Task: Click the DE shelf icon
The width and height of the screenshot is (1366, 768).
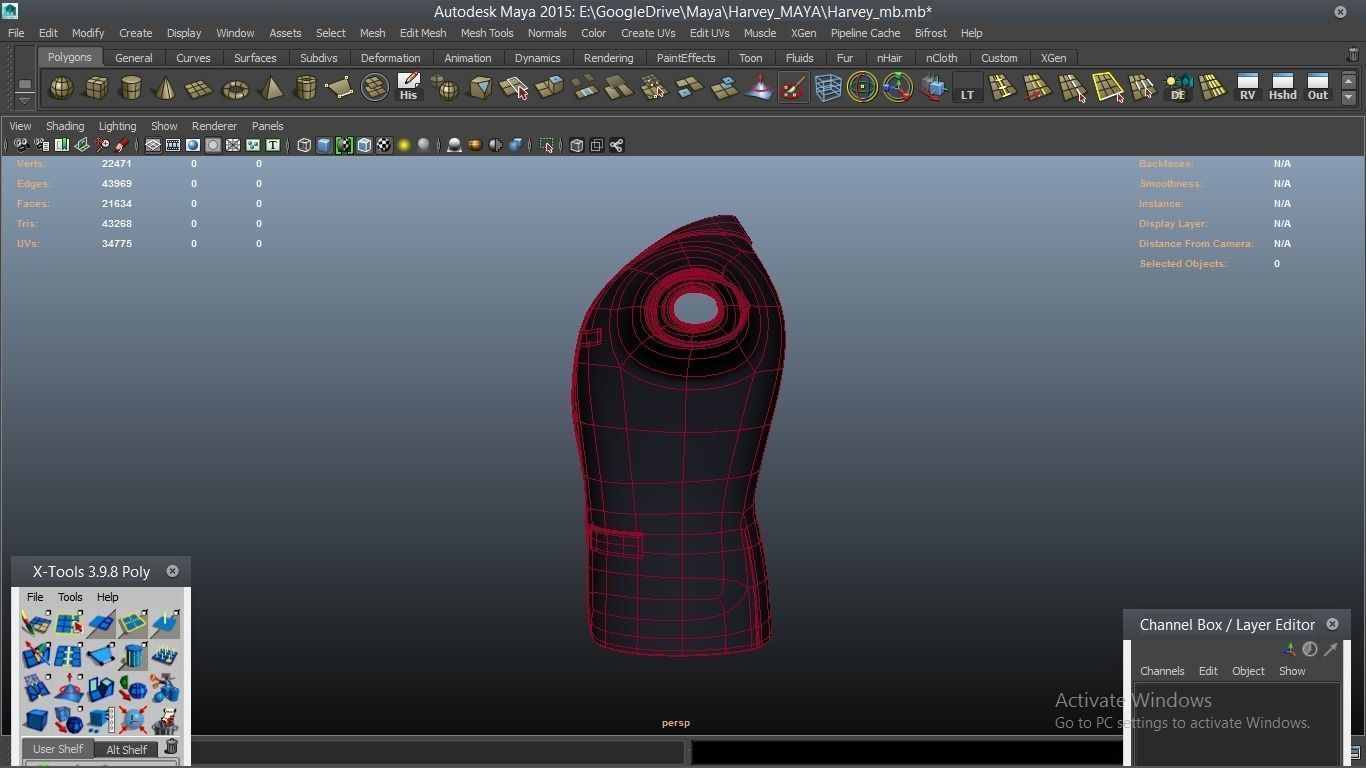Action: coord(1178,88)
